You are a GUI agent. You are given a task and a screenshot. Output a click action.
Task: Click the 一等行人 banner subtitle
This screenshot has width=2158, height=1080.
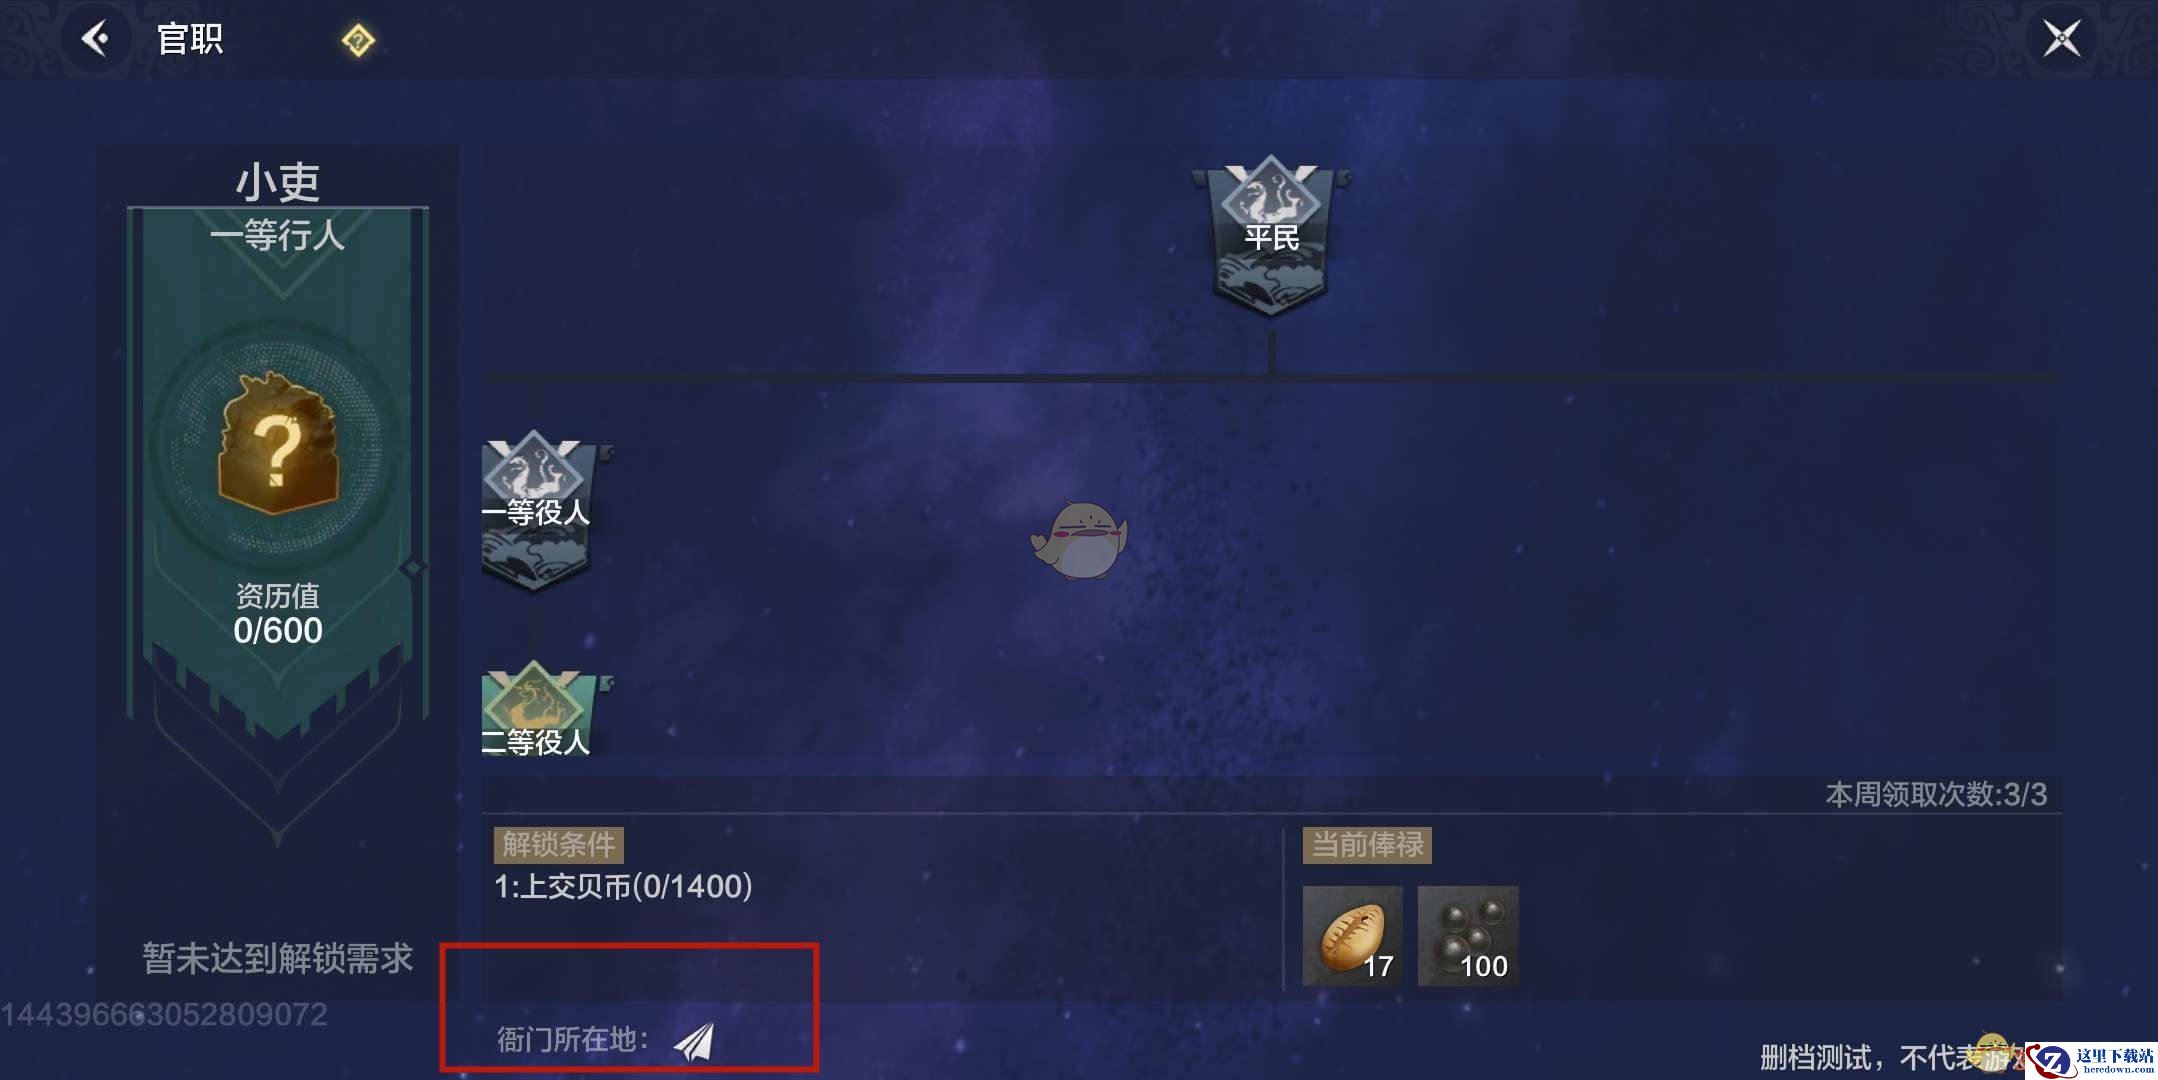tap(277, 236)
